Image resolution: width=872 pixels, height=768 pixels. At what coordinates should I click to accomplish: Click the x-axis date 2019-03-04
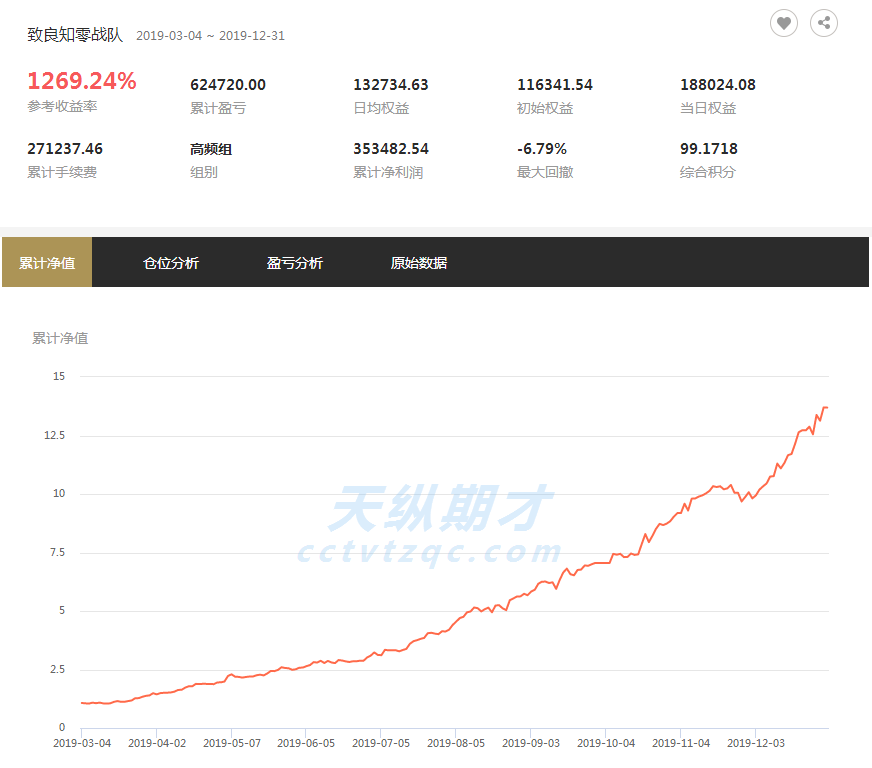coord(82,743)
